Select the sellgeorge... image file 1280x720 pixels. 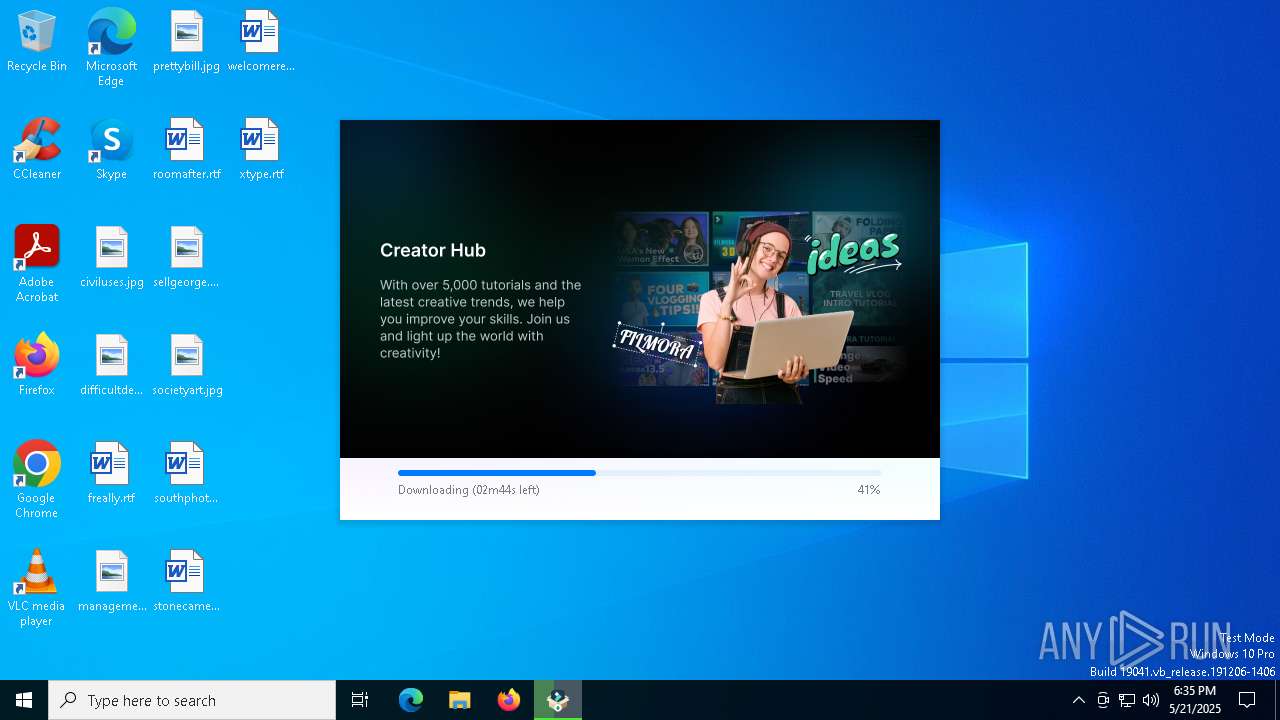click(186, 258)
